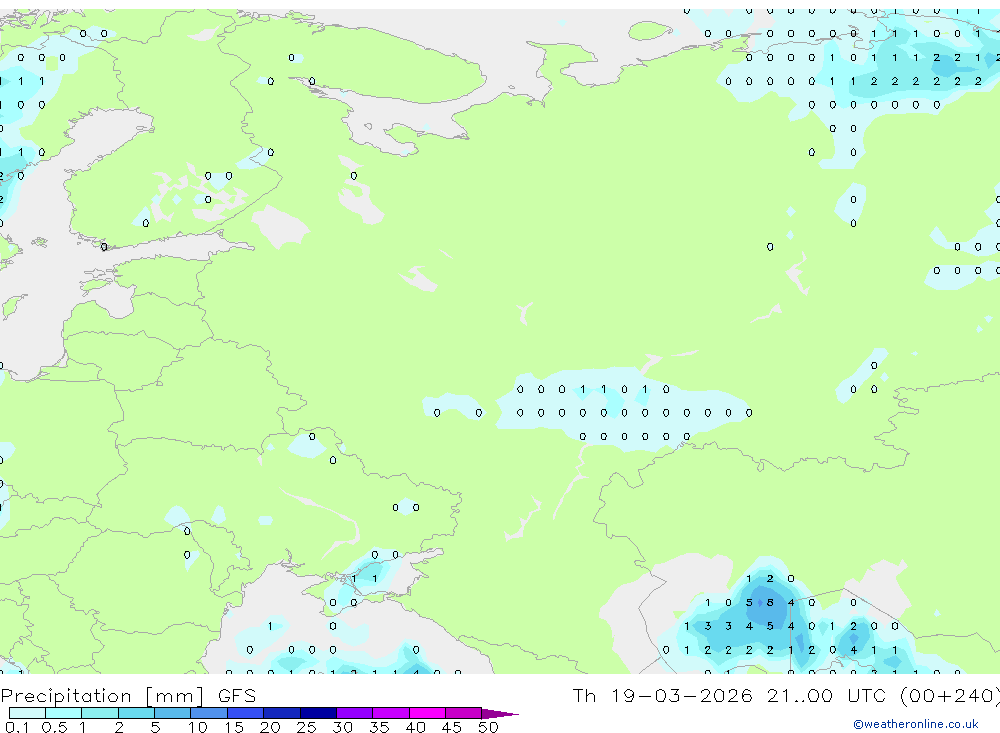Click legend label '25'
The width and height of the screenshot is (1000, 733).
[306, 727]
